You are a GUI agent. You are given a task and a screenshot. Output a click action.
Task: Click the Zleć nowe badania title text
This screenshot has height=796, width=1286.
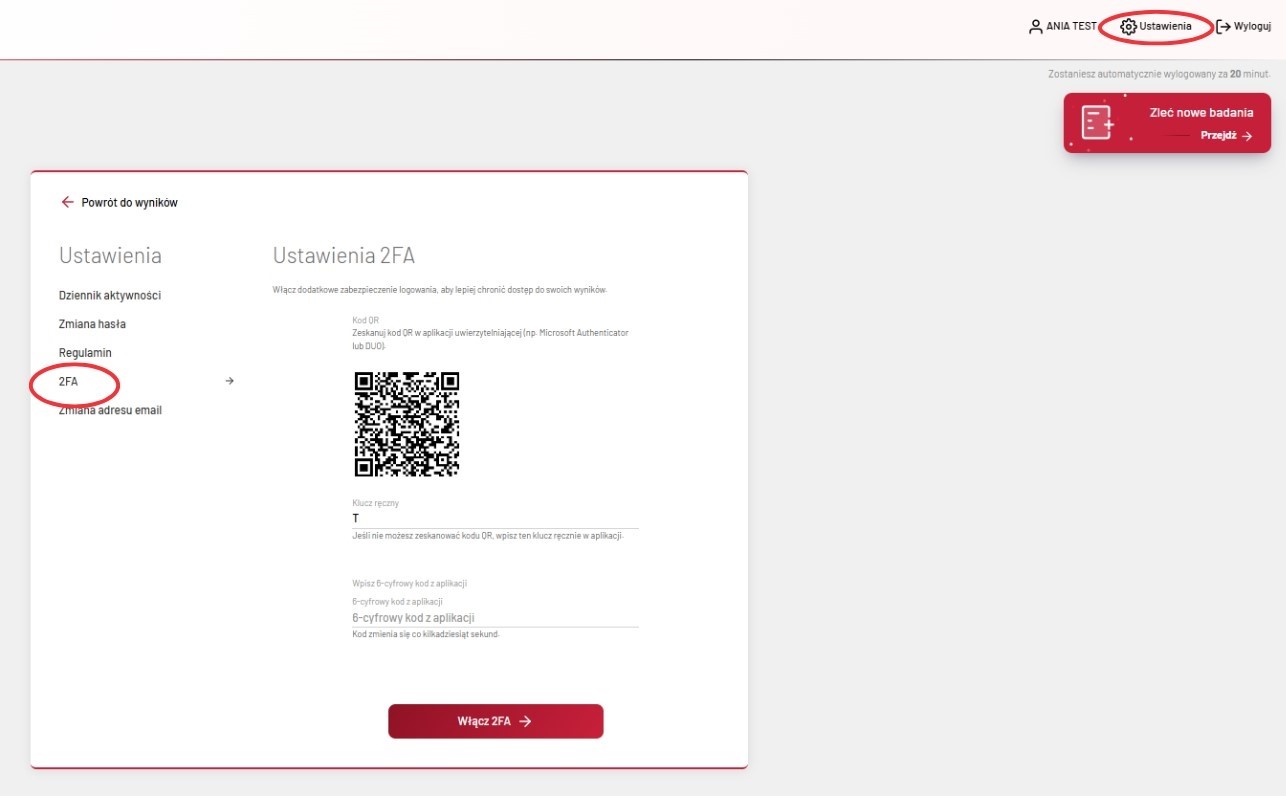coord(1202,112)
